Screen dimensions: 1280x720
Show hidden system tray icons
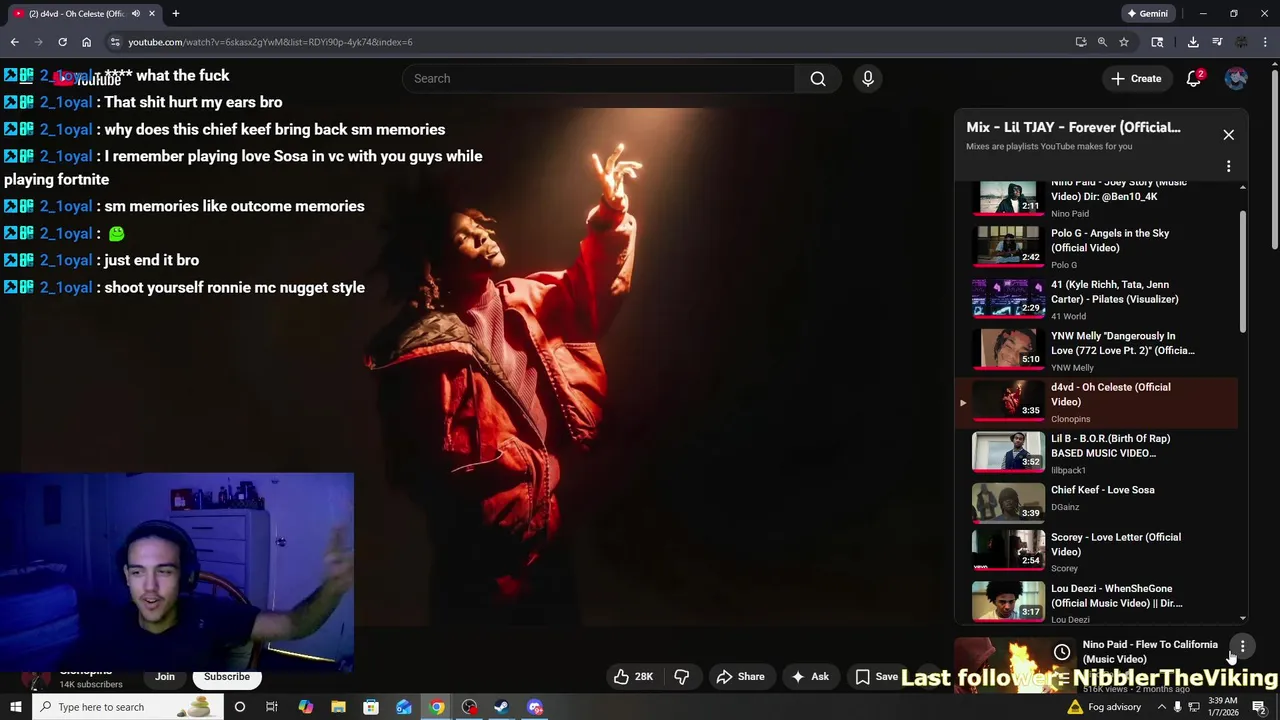(x=1161, y=707)
